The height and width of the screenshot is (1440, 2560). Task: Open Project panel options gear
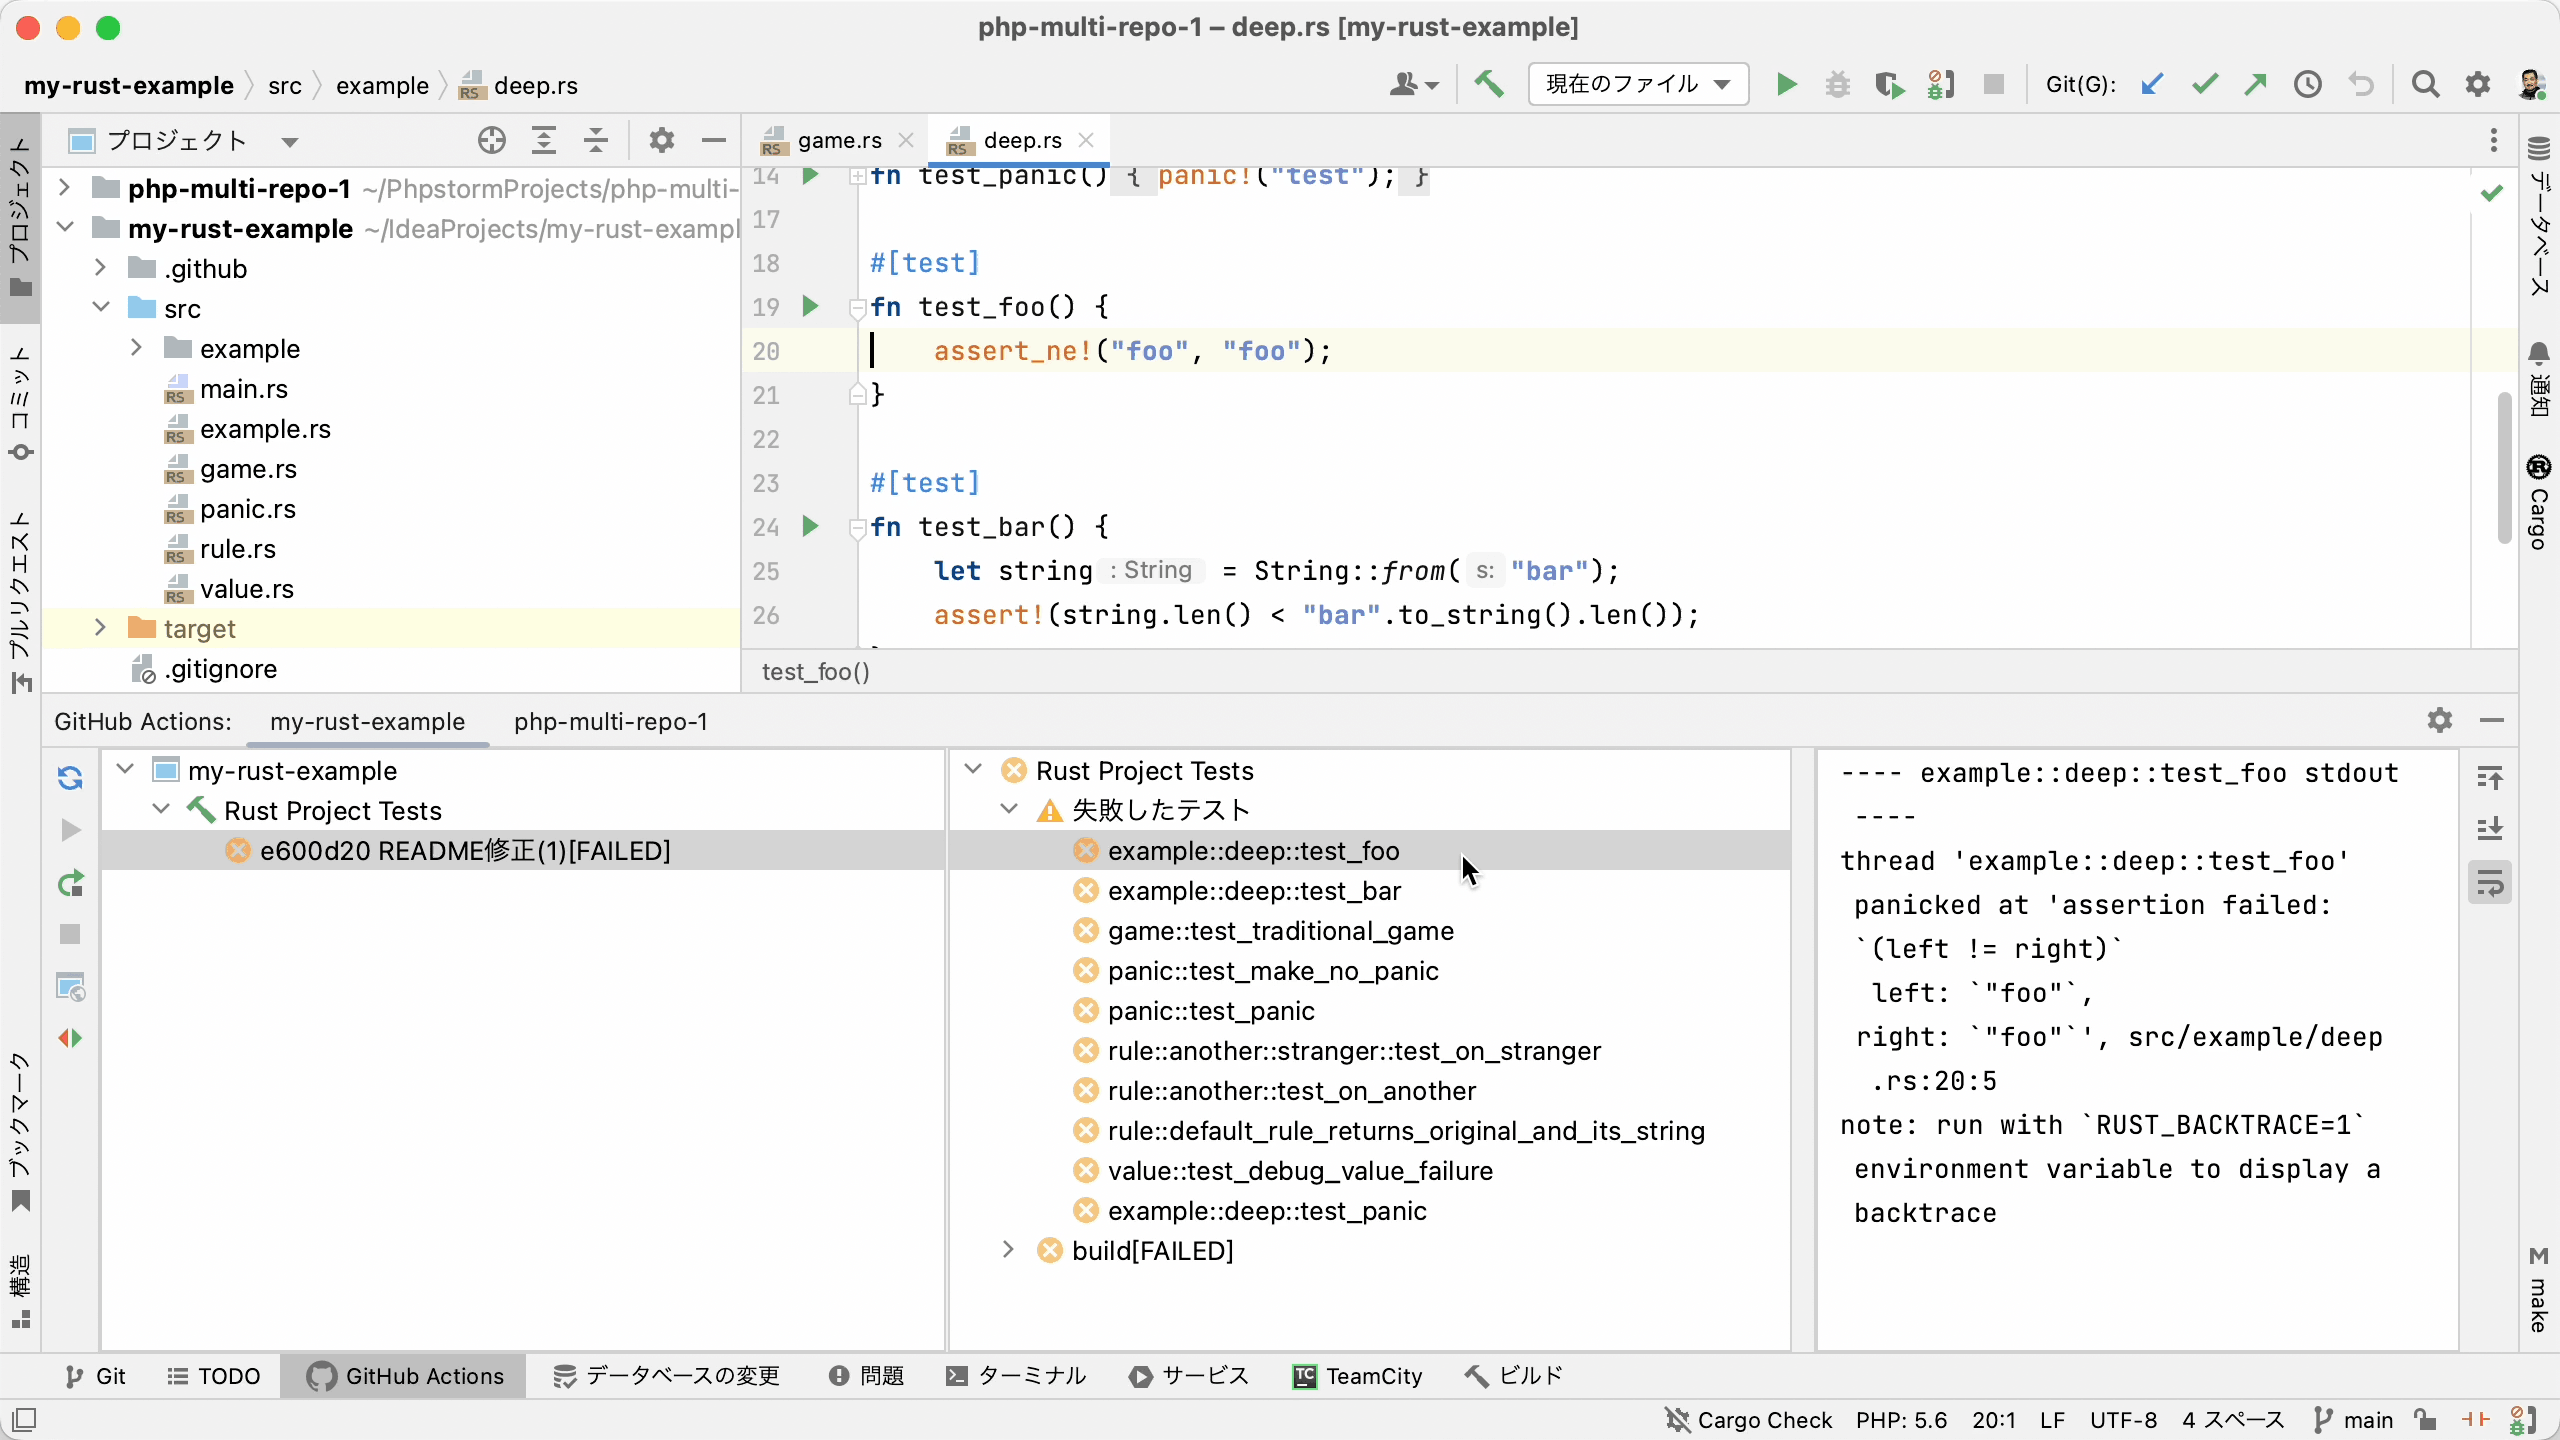point(661,141)
